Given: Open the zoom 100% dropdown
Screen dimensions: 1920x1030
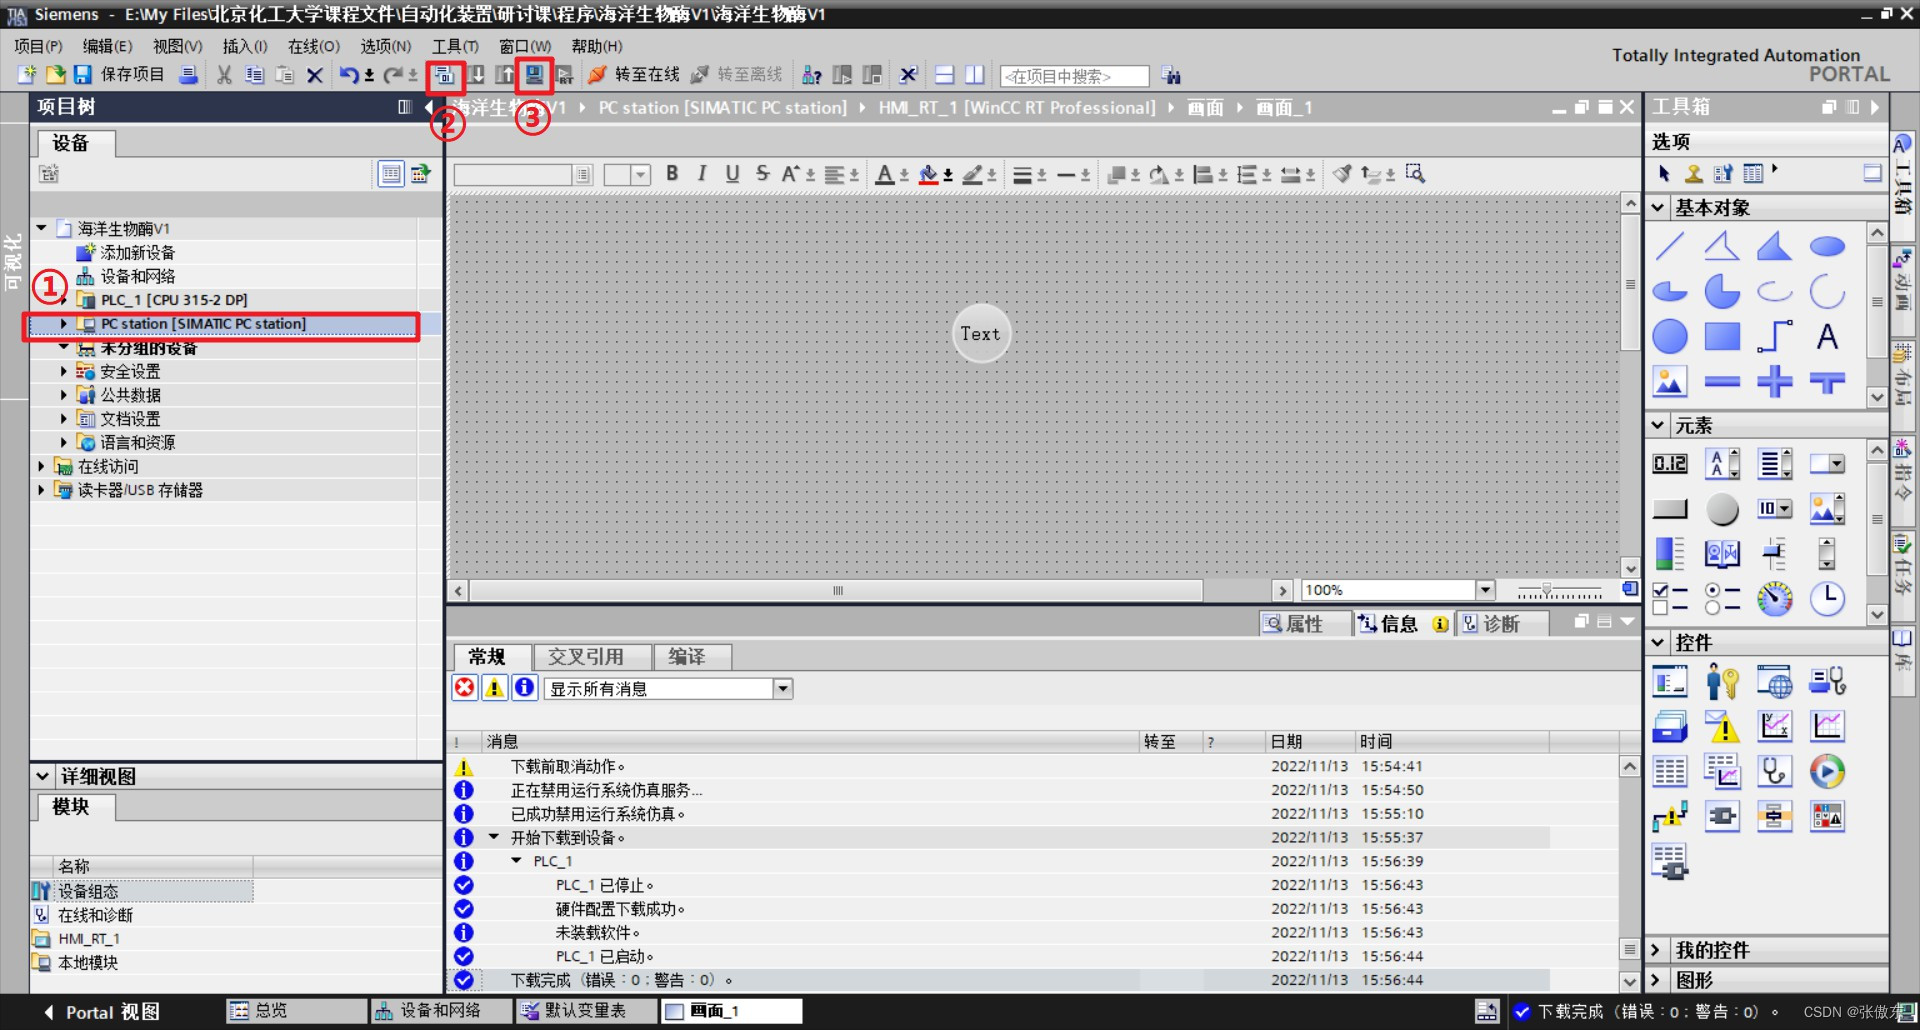Looking at the screenshot, I should 1485,590.
